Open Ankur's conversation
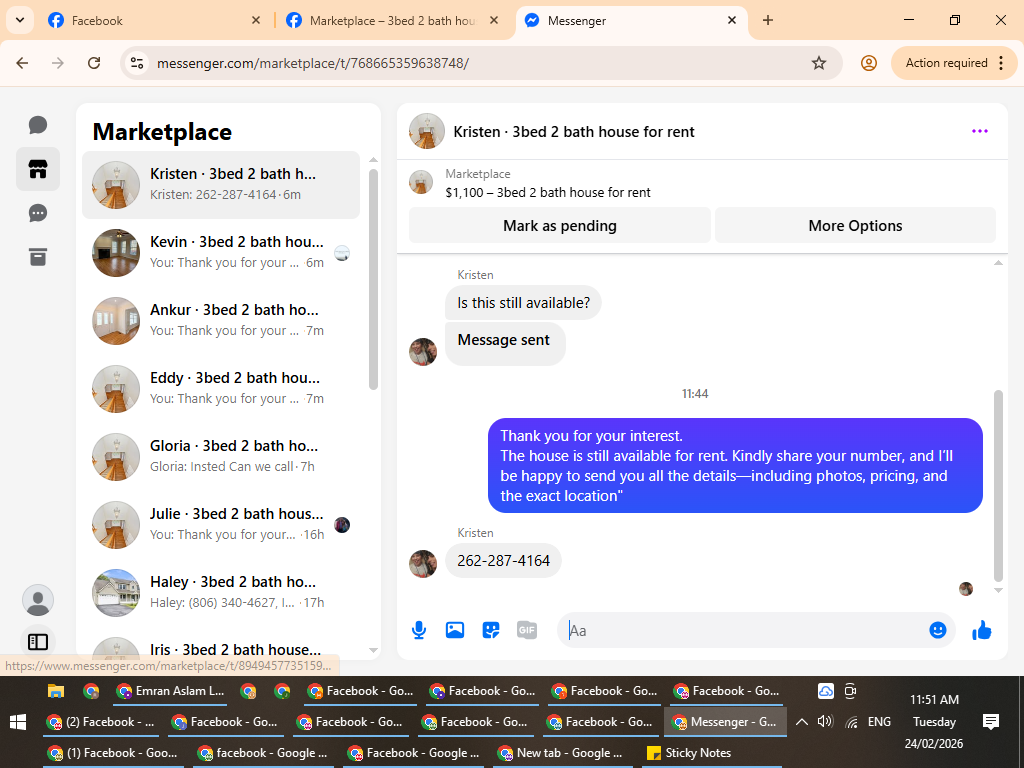 click(221, 321)
